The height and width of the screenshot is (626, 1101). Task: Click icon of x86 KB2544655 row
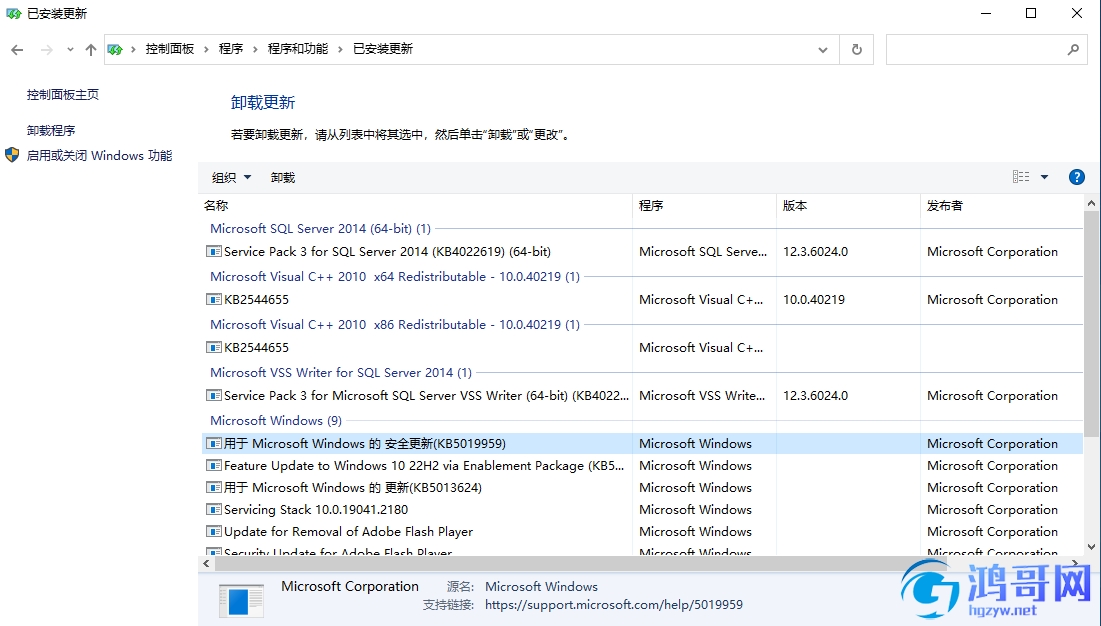click(213, 347)
